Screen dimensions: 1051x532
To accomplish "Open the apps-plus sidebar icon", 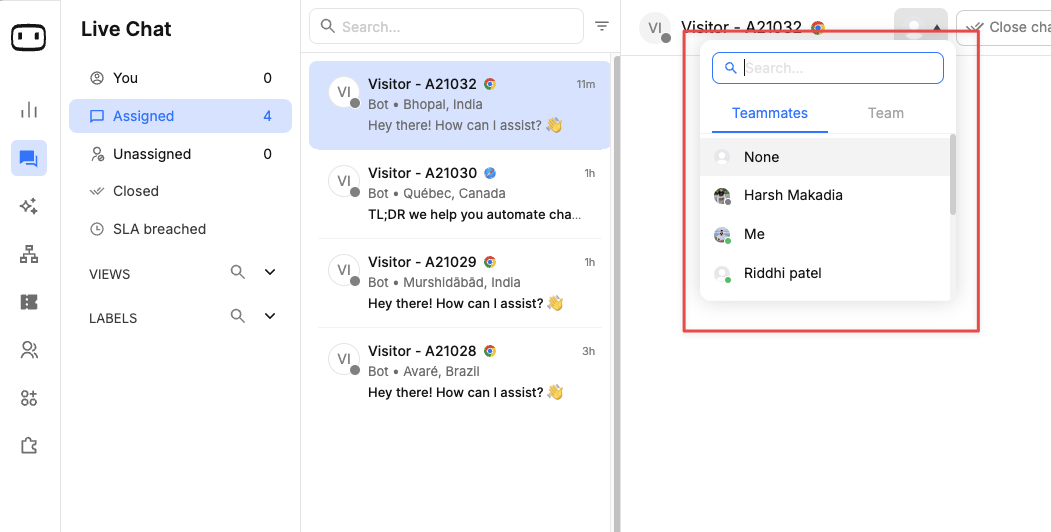I will tap(29, 398).
